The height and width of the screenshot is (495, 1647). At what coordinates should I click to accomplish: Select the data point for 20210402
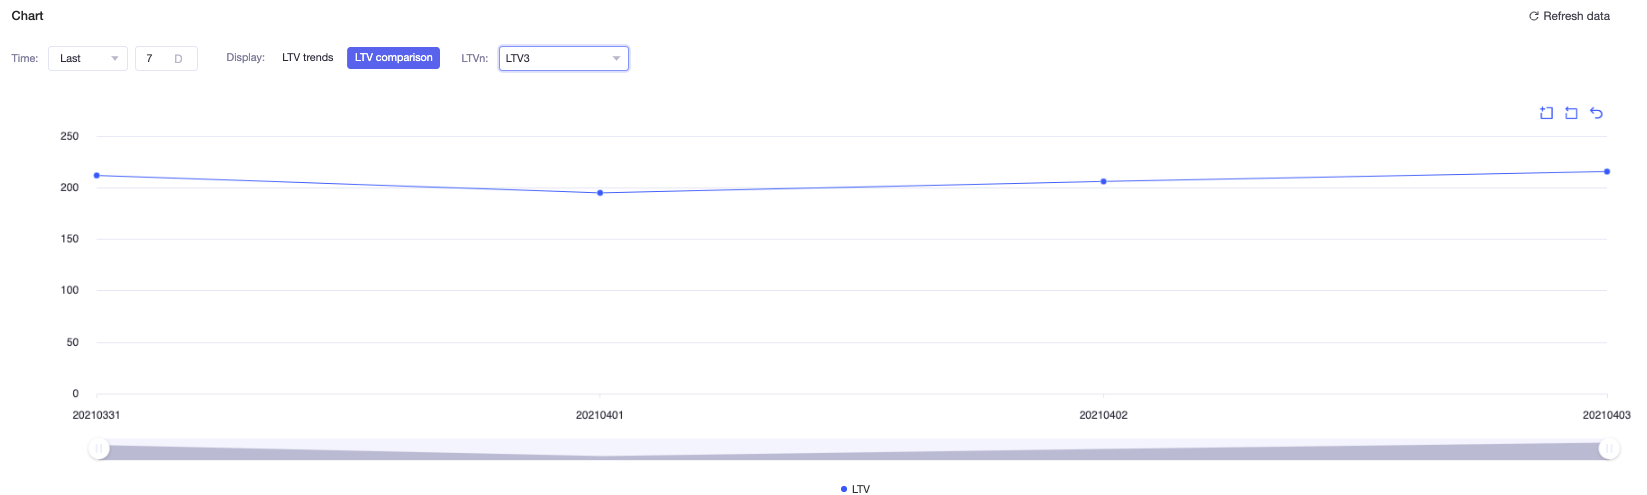pos(1104,182)
